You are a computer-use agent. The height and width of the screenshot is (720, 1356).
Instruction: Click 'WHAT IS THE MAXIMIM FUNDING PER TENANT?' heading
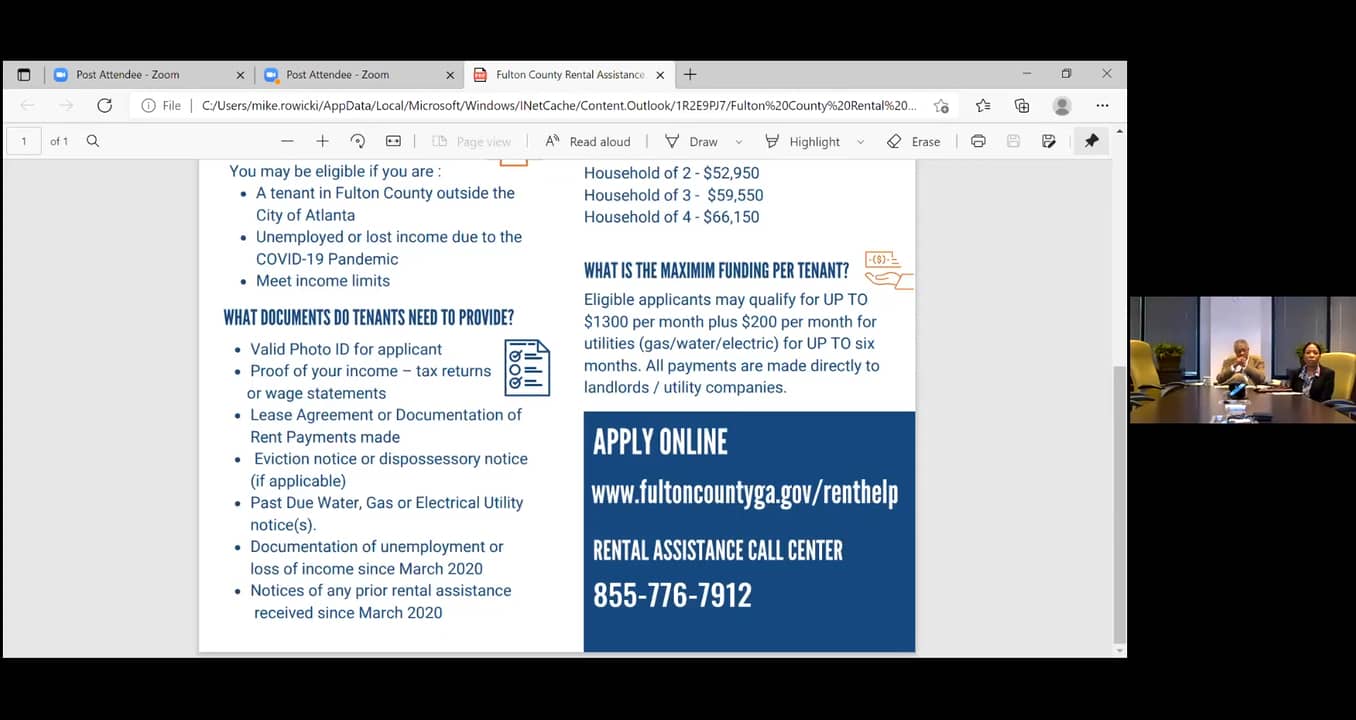[717, 270]
